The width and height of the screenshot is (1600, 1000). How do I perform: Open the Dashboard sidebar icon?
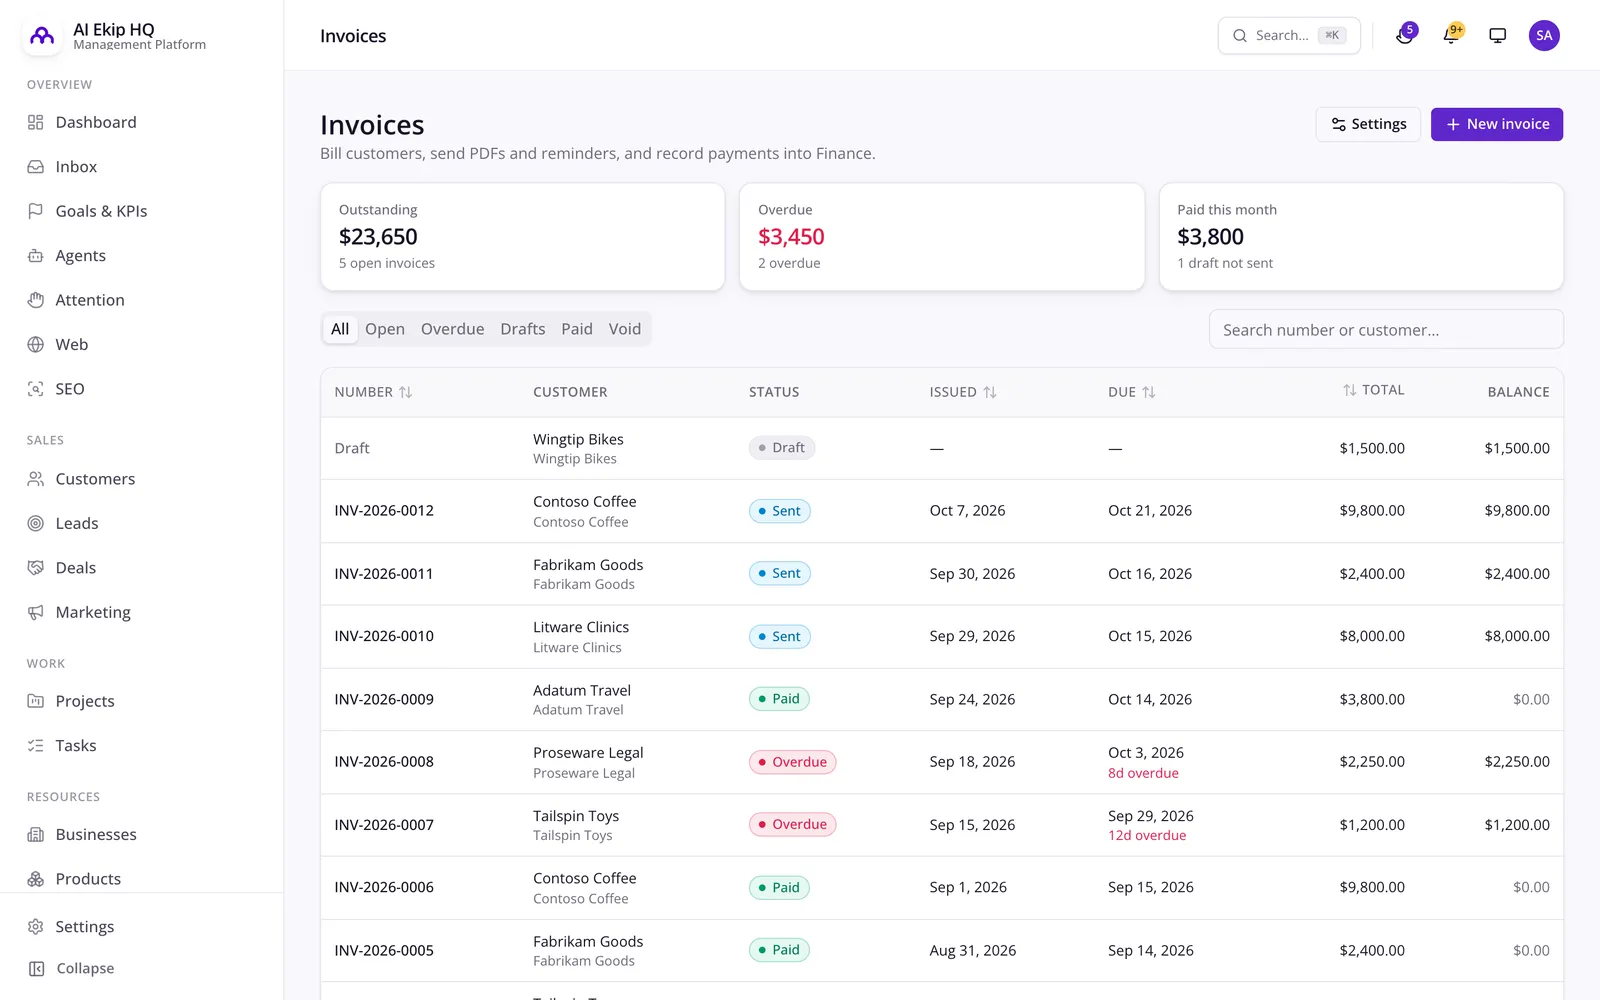tap(36, 122)
